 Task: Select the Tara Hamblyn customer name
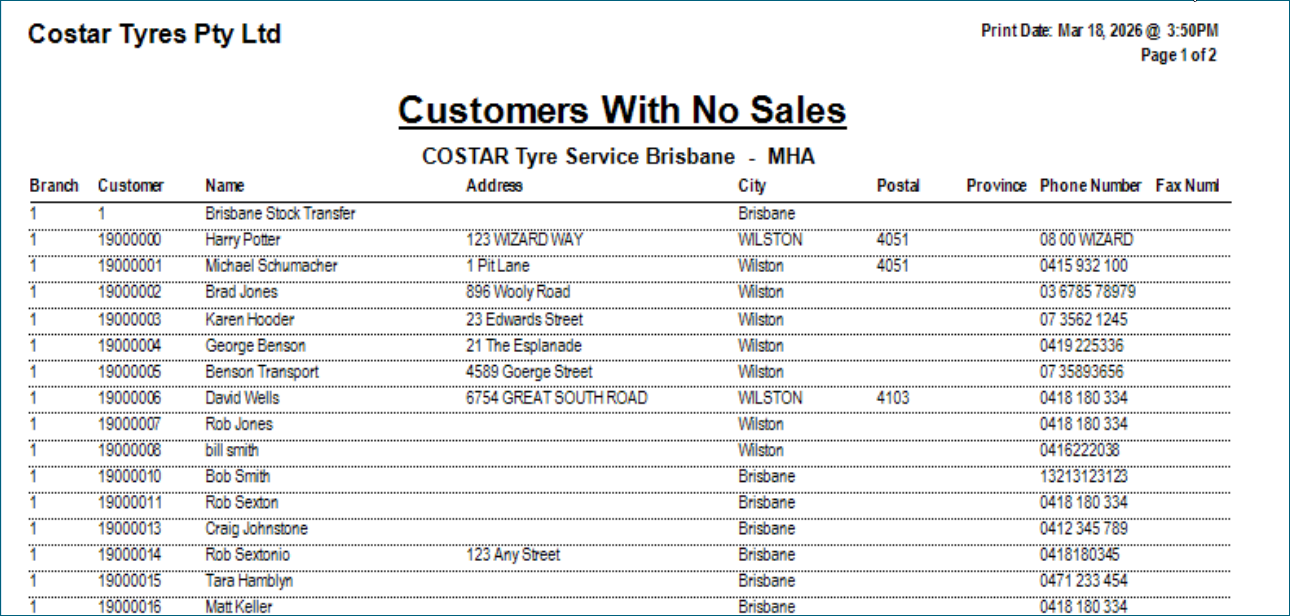pos(249,581)
